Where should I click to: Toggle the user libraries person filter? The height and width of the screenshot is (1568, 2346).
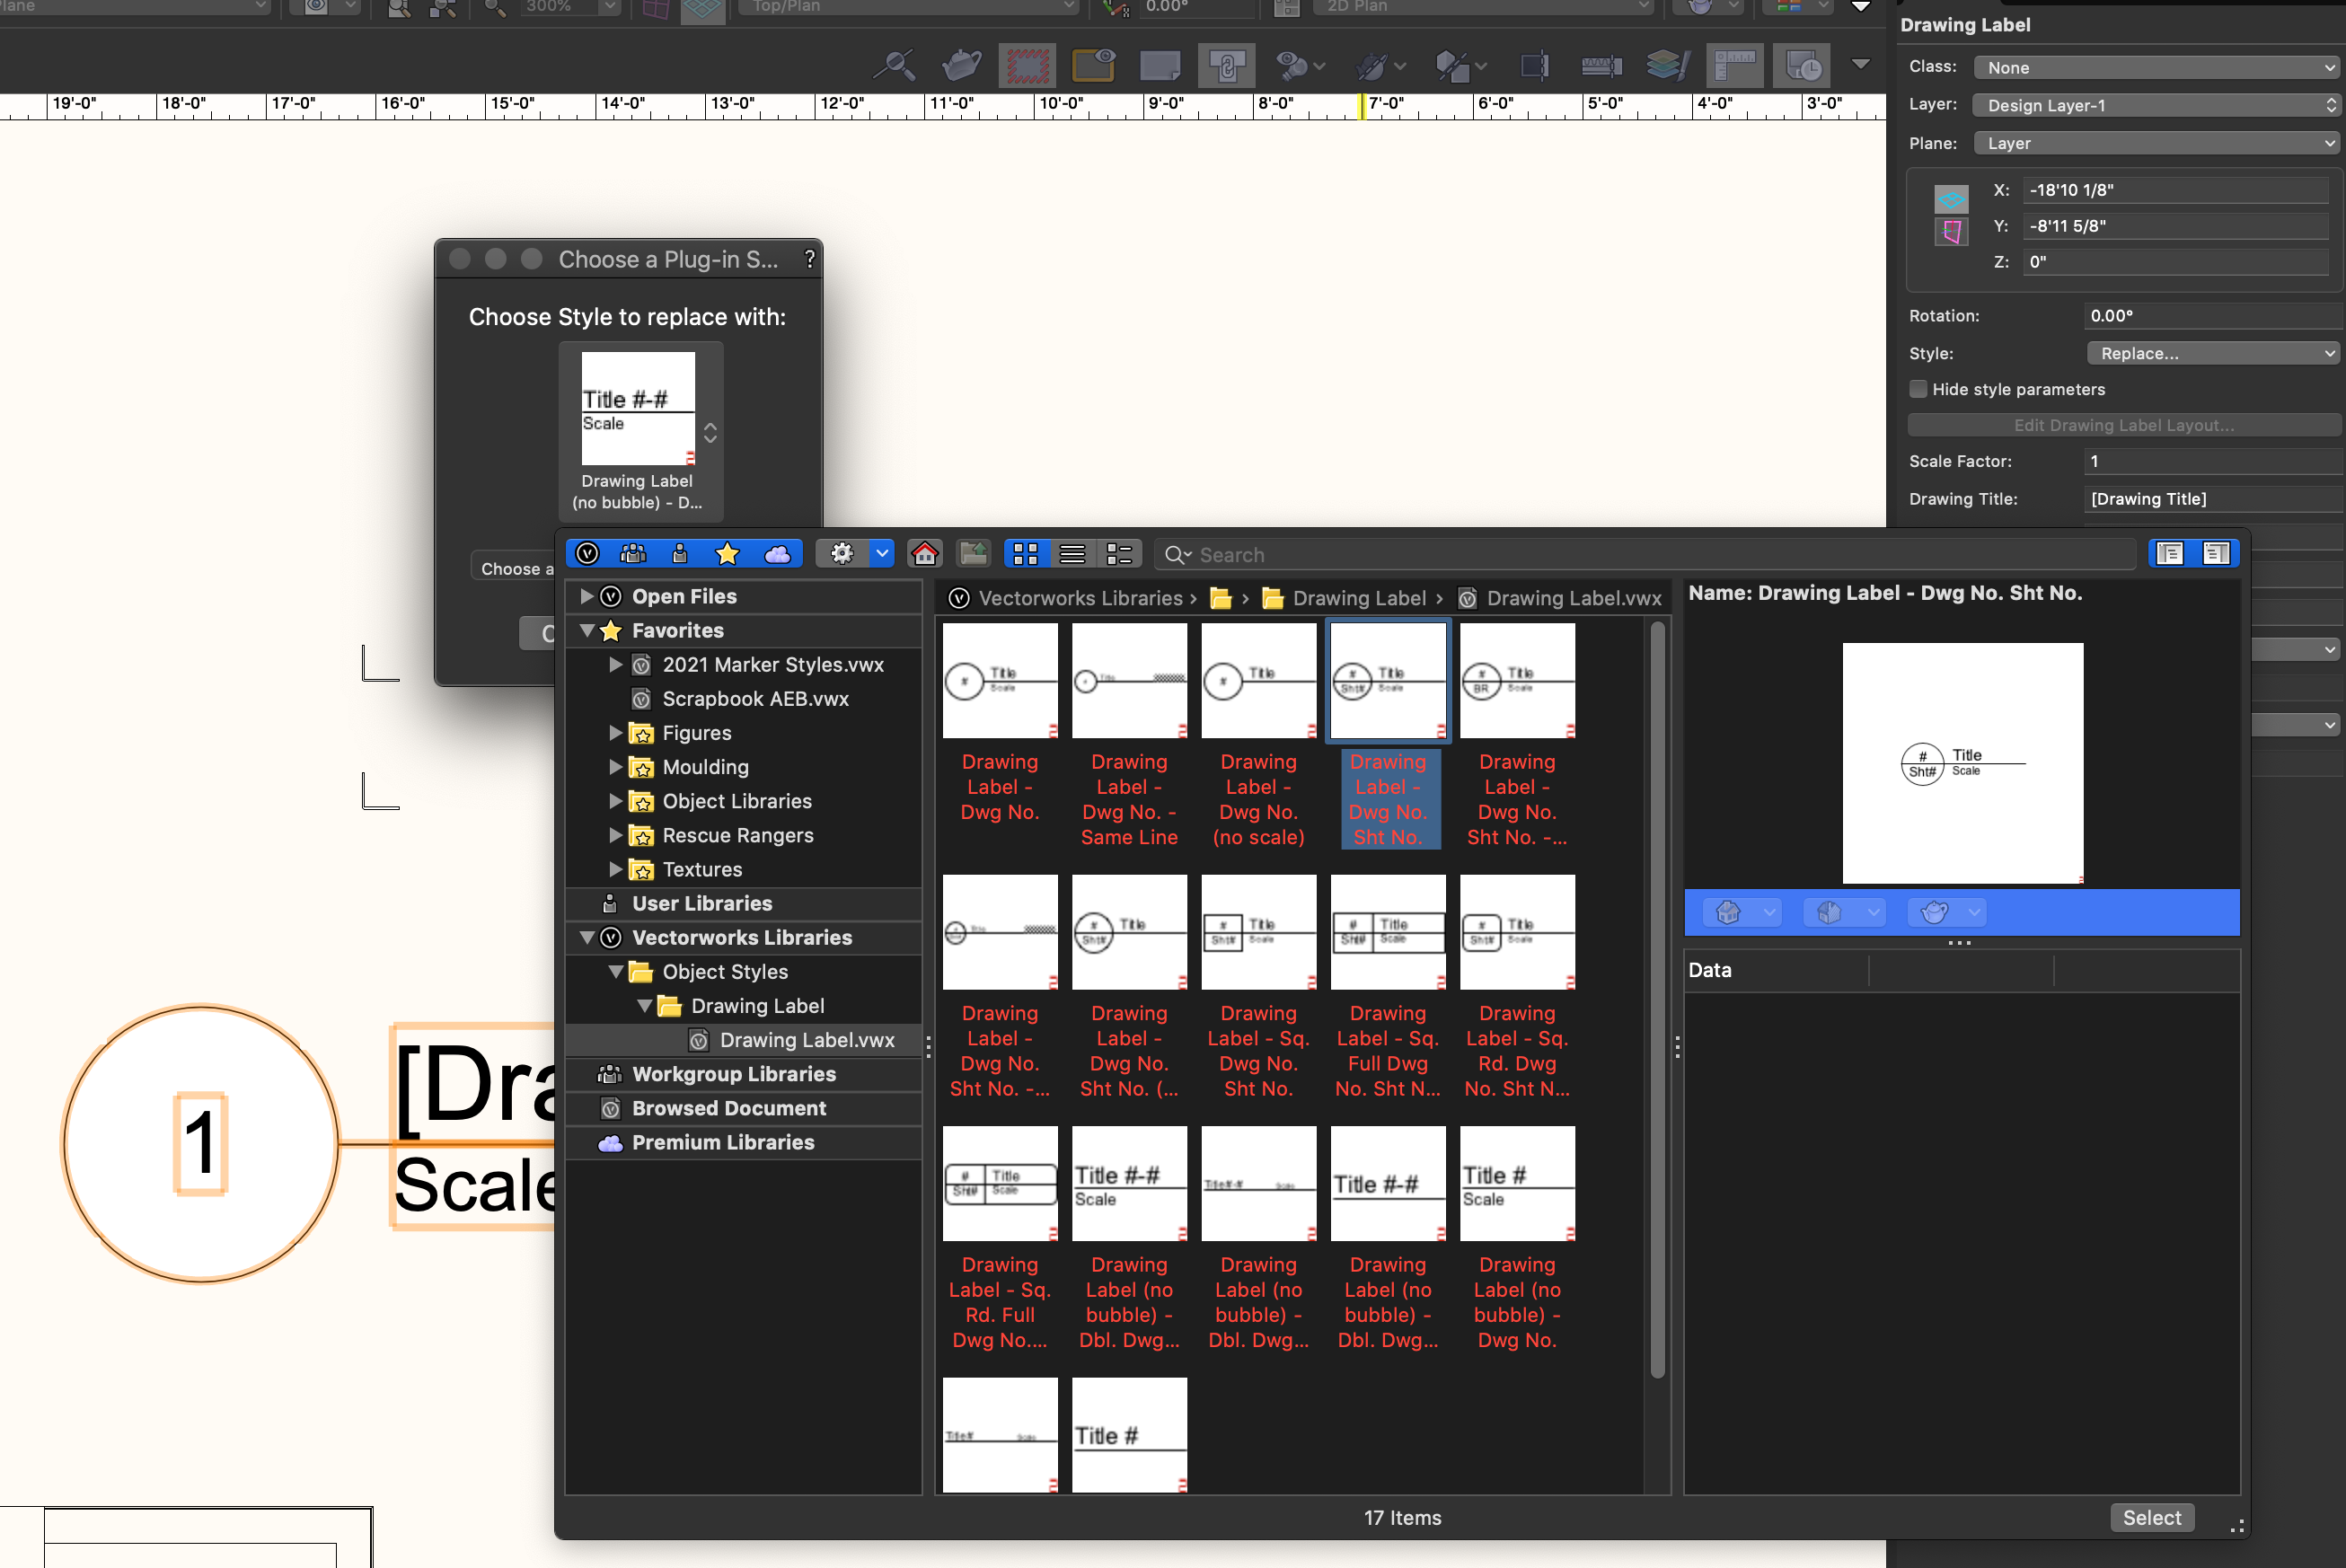click(x=681, y=553)
